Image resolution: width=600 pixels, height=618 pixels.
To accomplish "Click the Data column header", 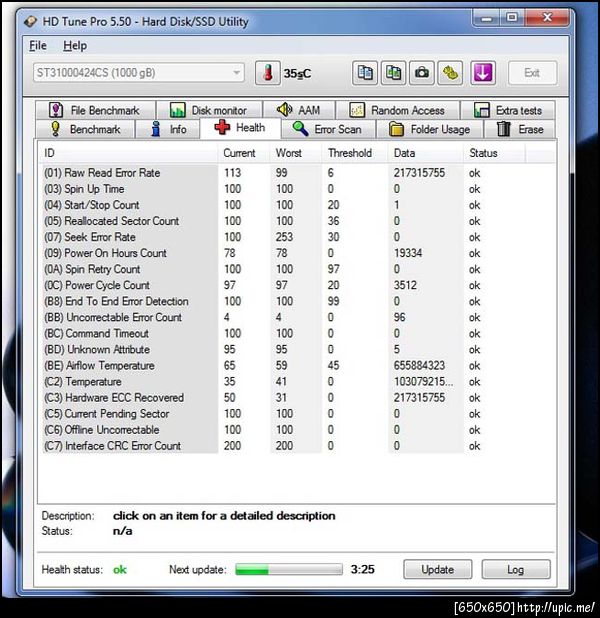I will tap(426, 153).
